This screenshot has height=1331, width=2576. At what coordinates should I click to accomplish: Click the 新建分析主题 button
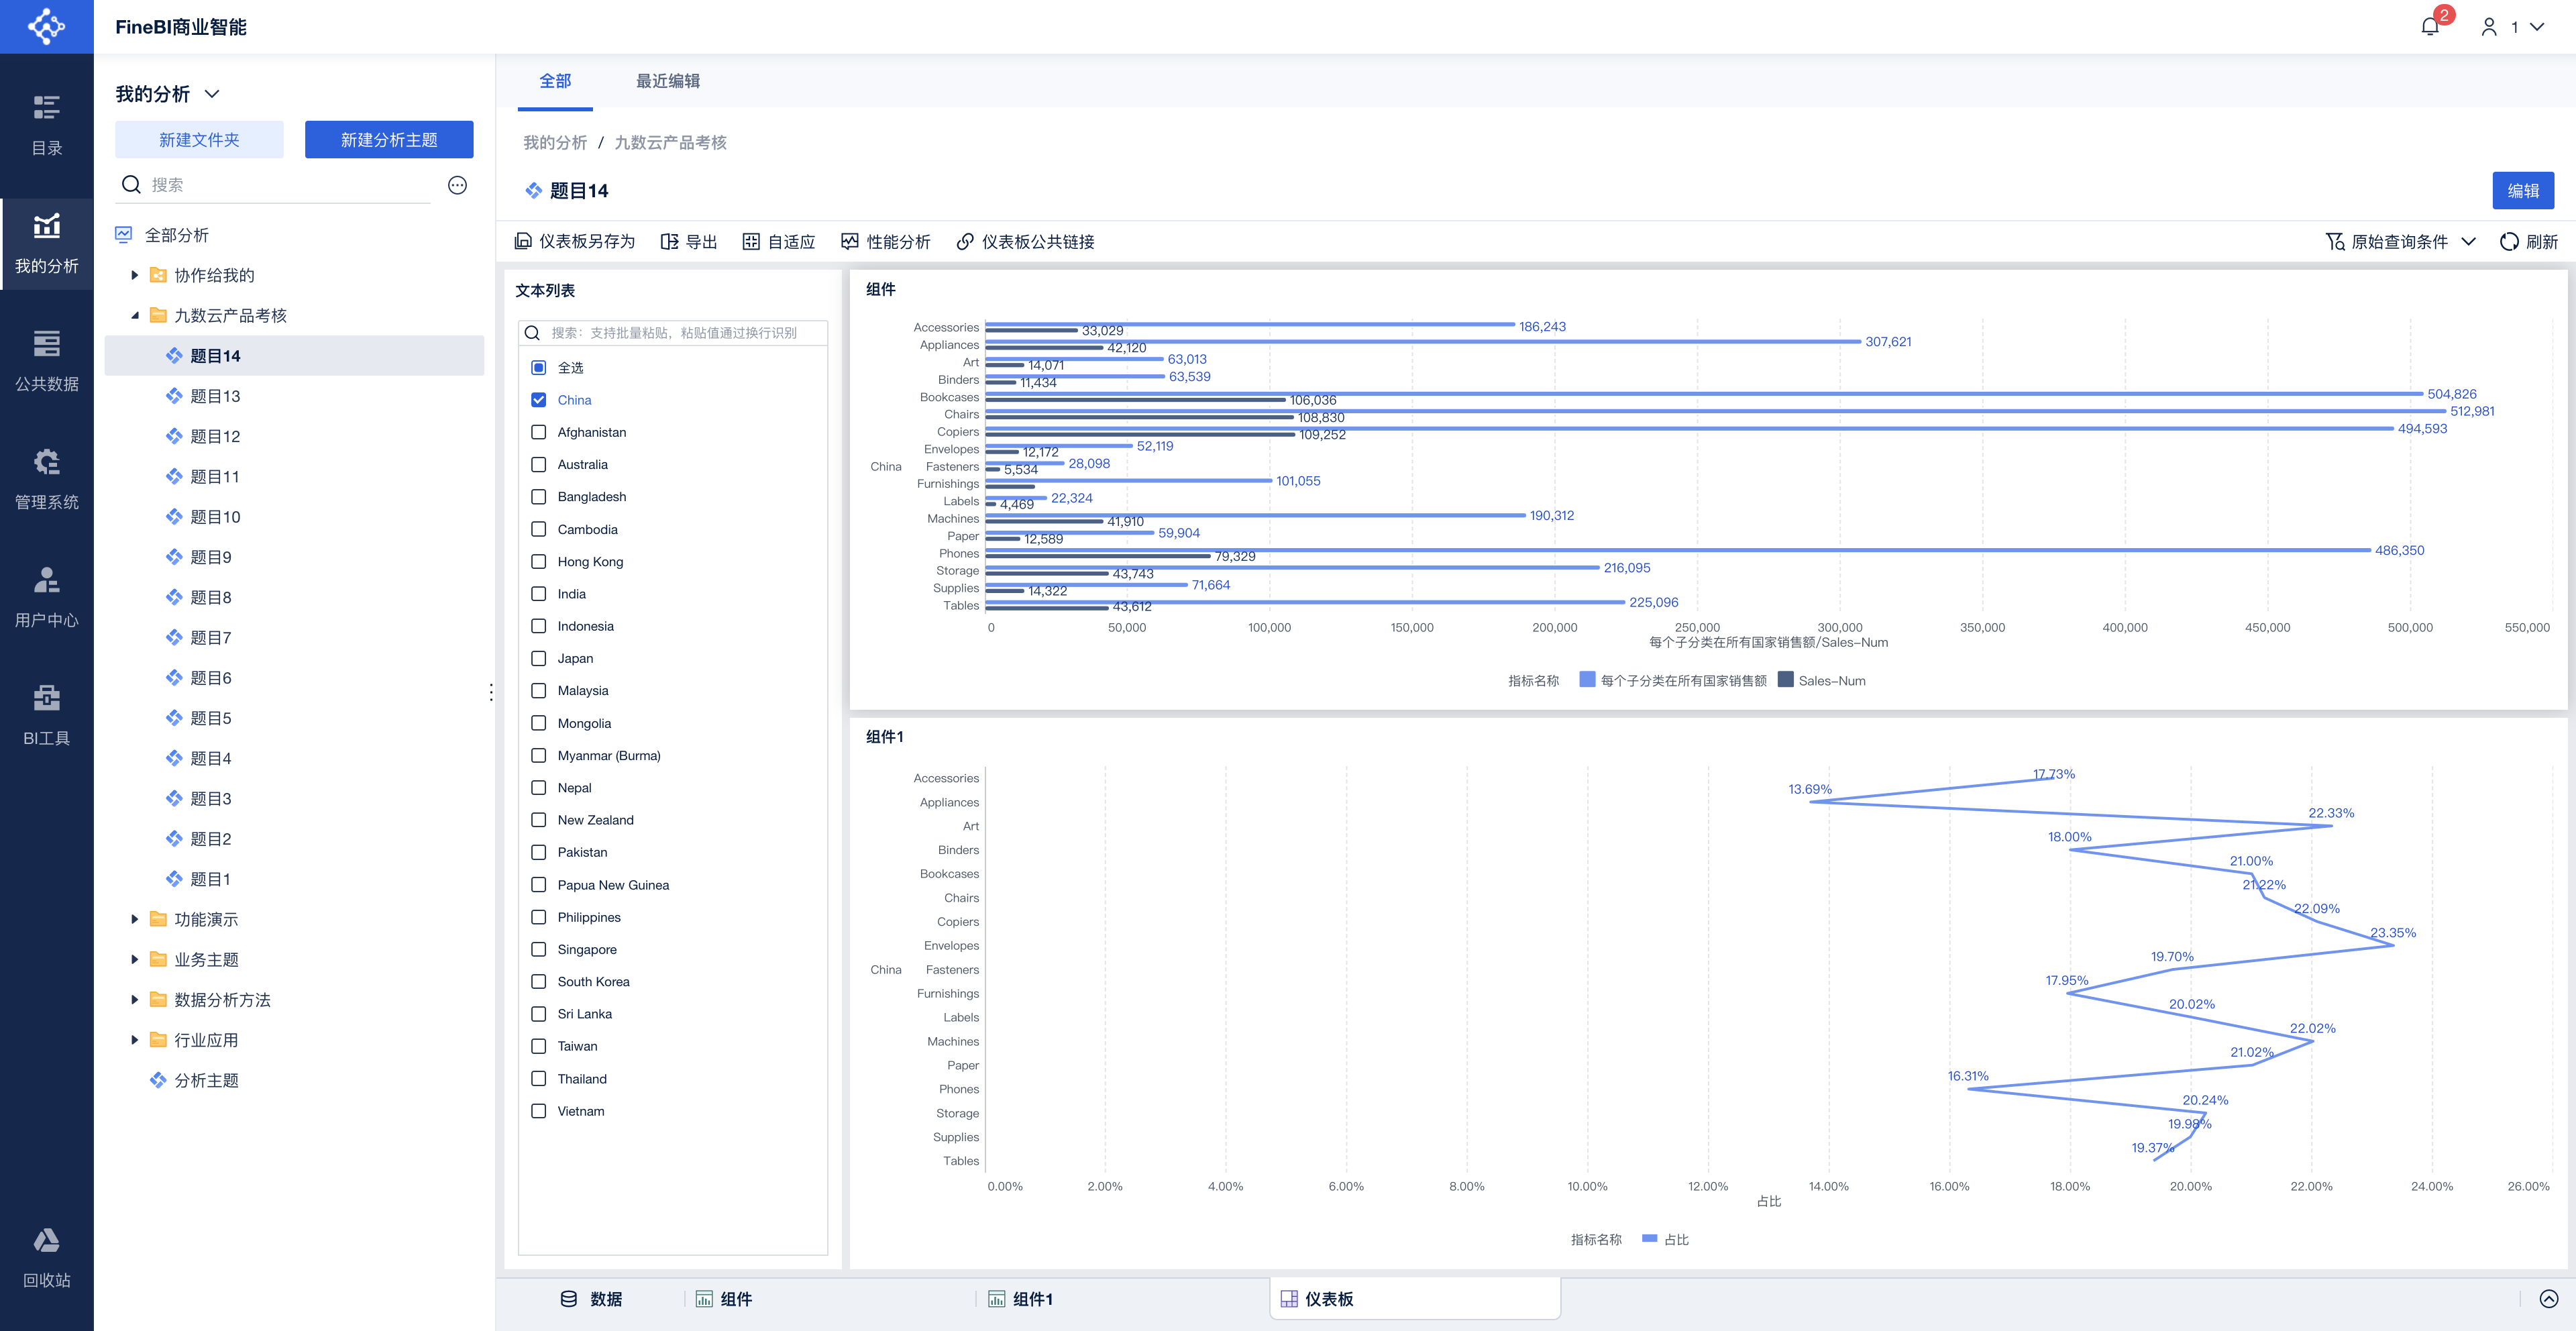pos(389,140)
